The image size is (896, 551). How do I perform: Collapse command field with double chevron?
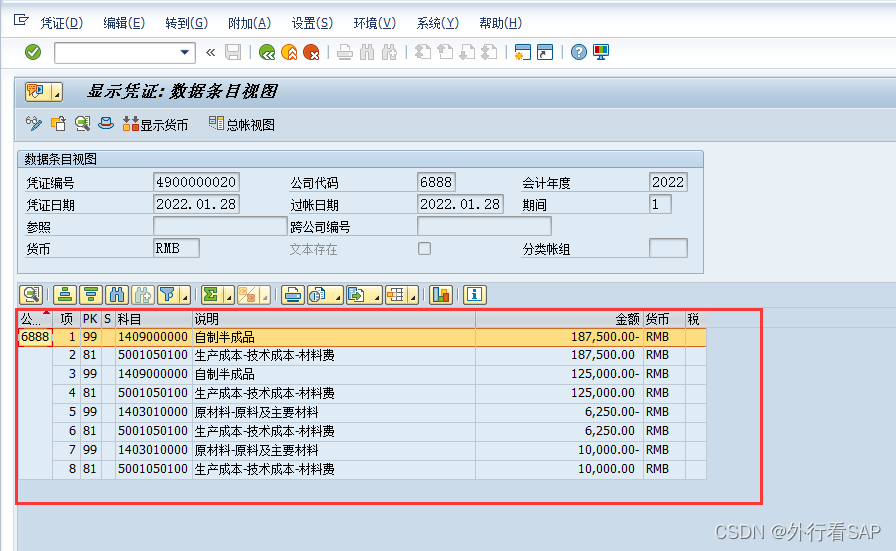tap(210, 53)
